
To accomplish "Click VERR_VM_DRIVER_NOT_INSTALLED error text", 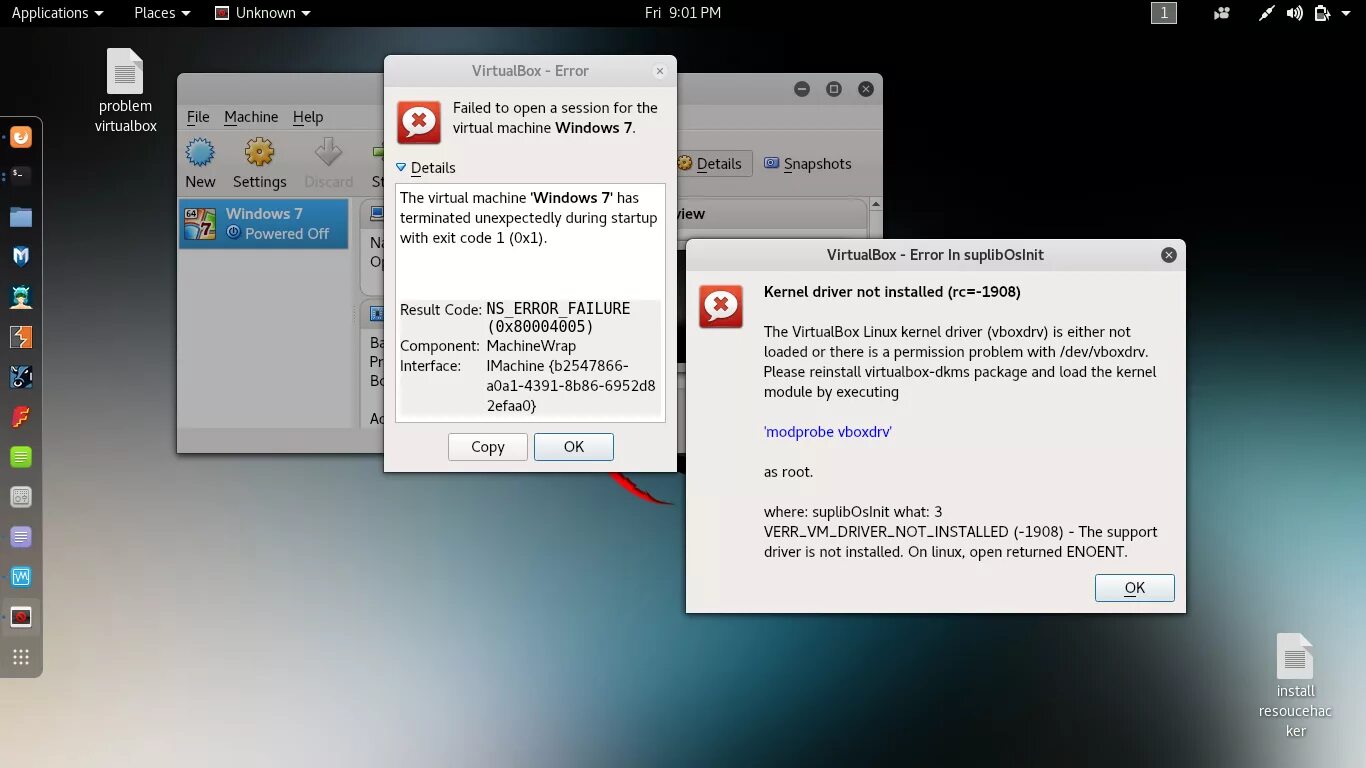I will pos(886,532).
